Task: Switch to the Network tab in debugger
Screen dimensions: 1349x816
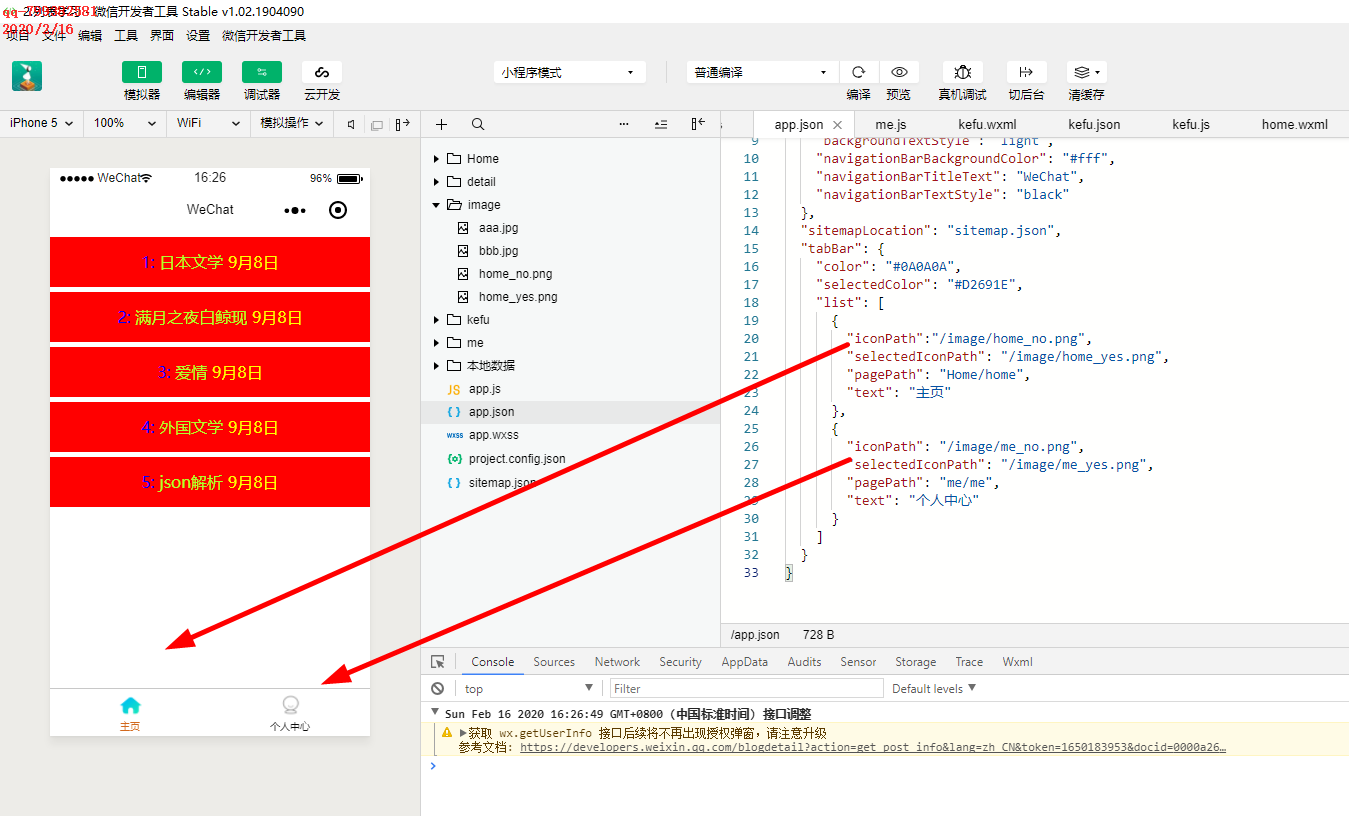Action: point(616,661)
